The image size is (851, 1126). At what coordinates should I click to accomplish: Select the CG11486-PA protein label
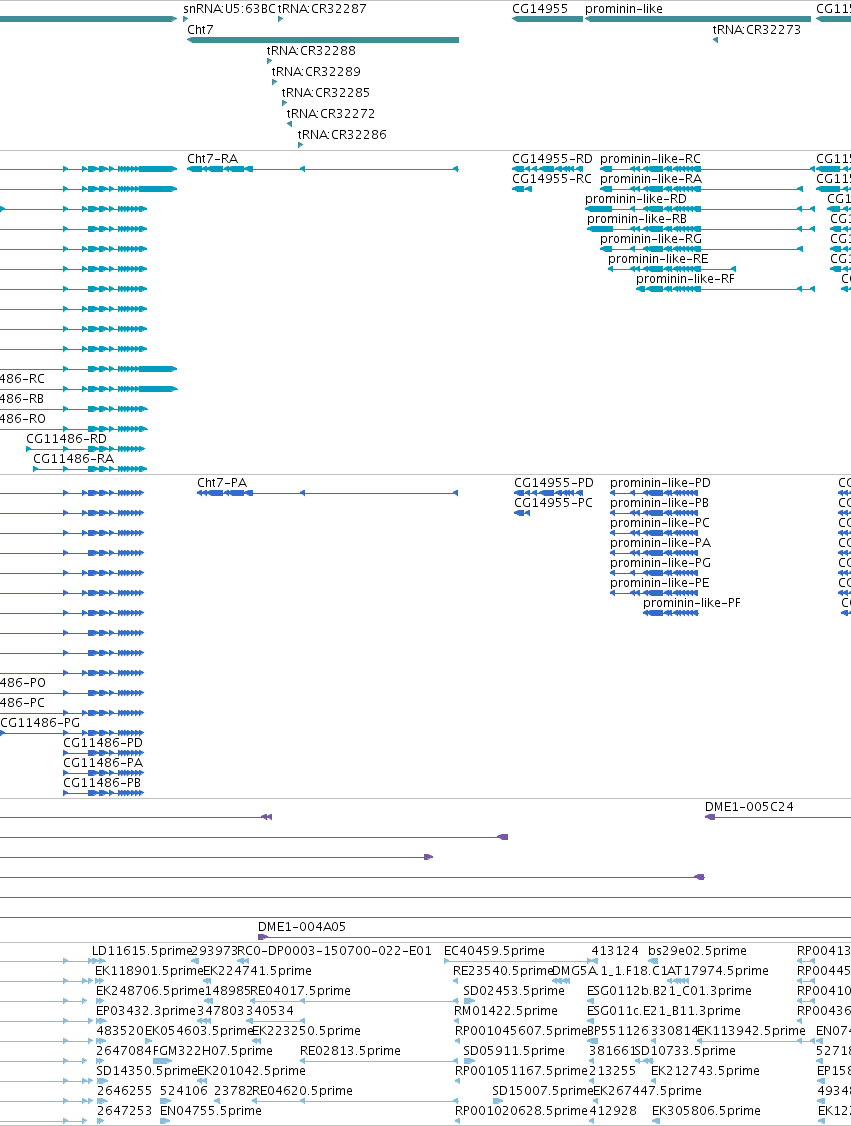[103, 763]
